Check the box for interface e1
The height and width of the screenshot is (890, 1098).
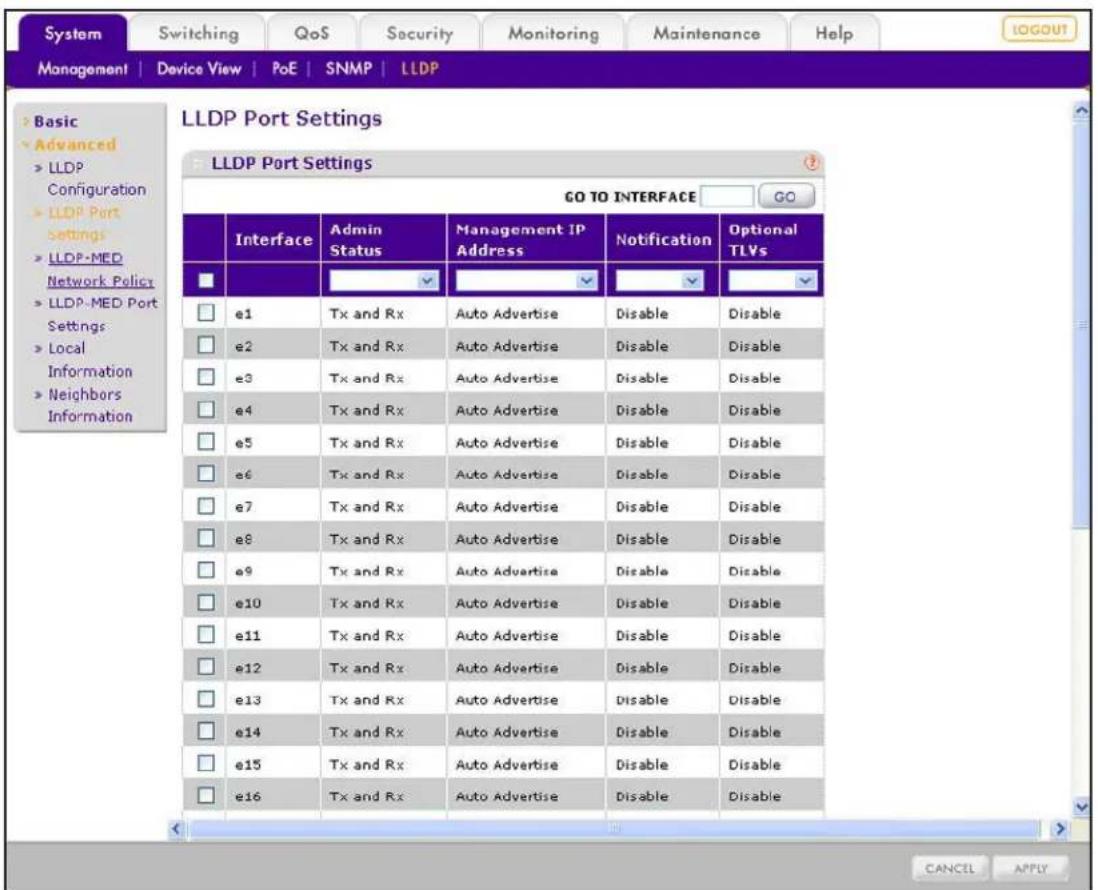click(x=206, y=312)
